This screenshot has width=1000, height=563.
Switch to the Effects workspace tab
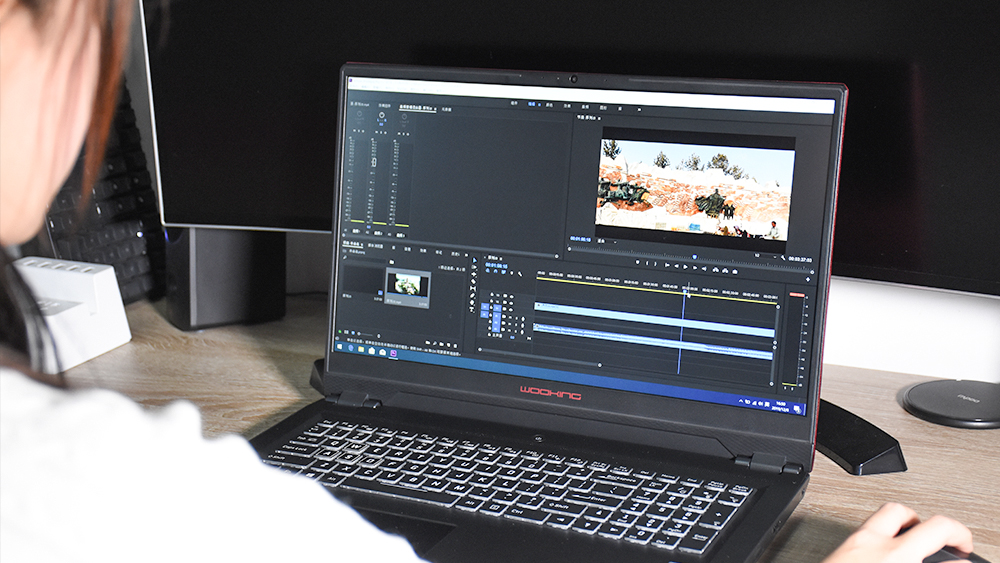[x=567, y=106]
